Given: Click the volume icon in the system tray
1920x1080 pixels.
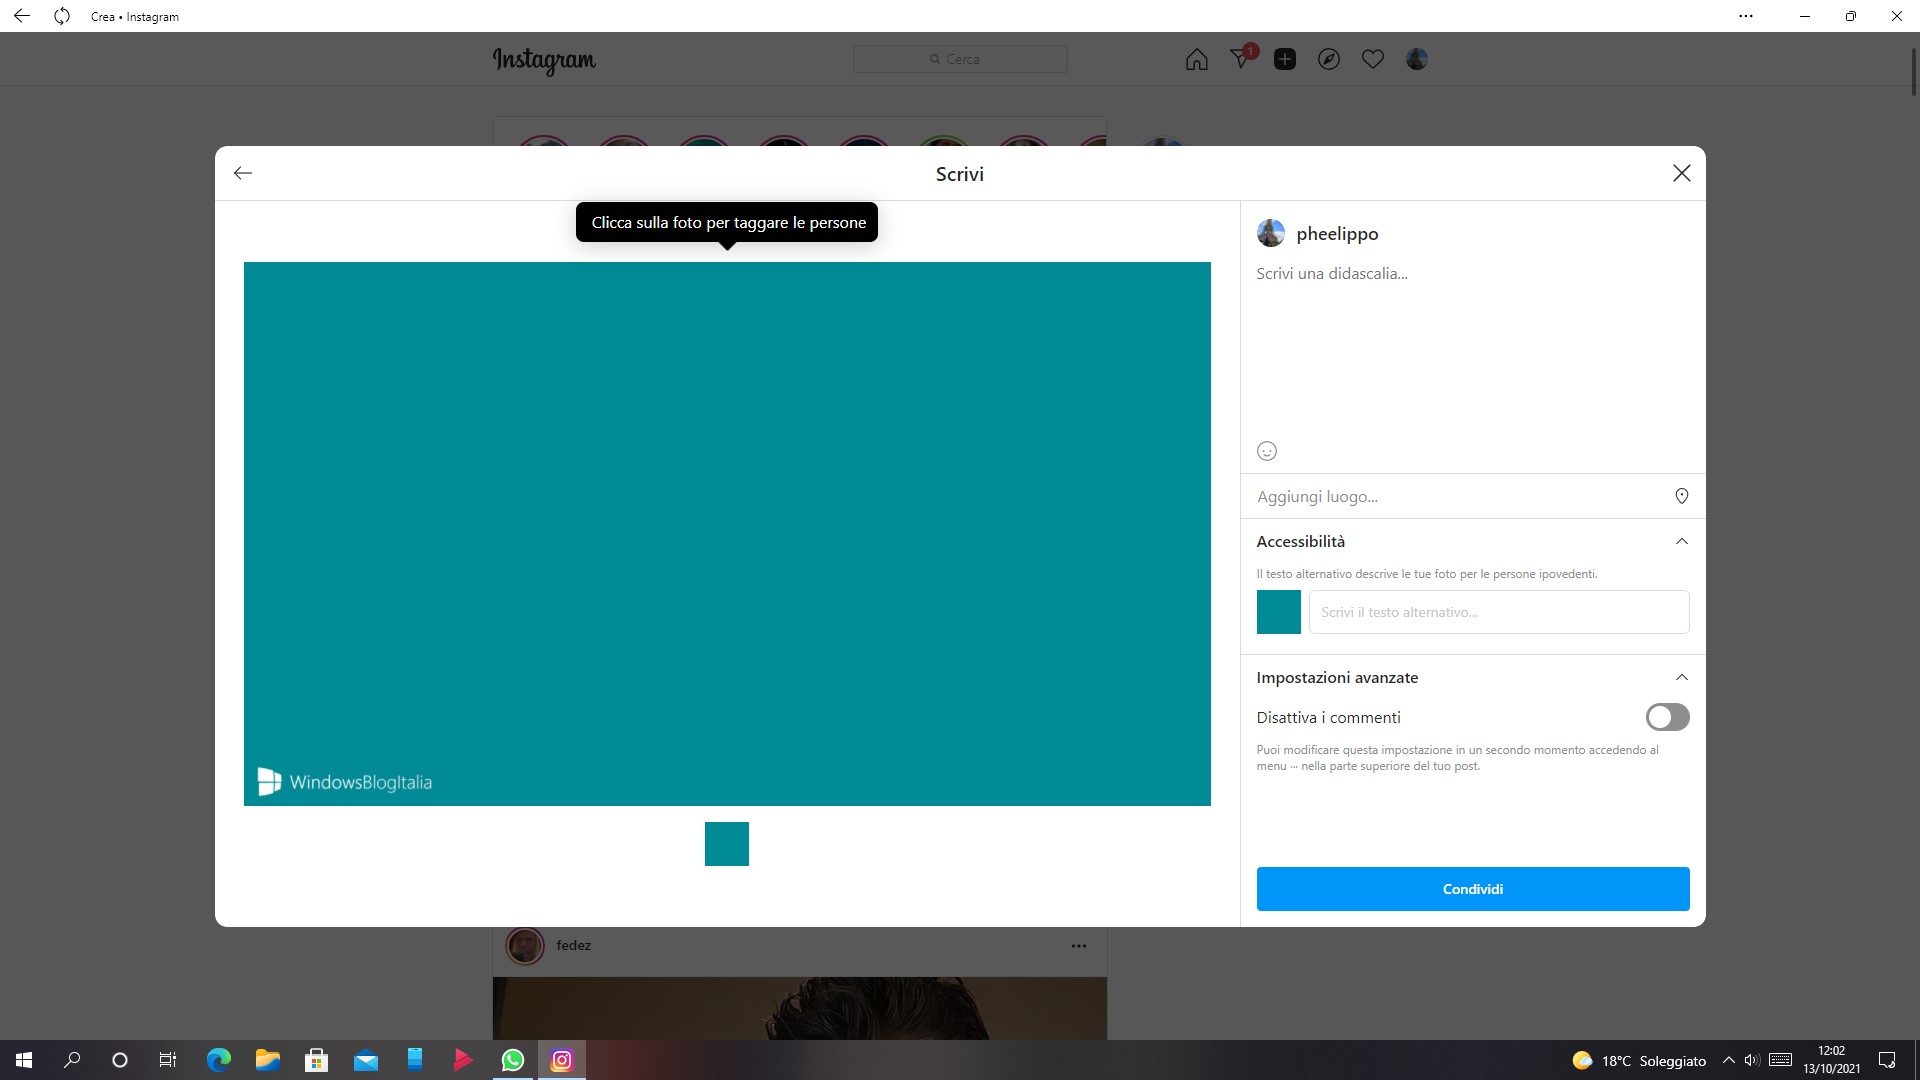Looking at the screenshot, I should (x=1752, y=1060).
